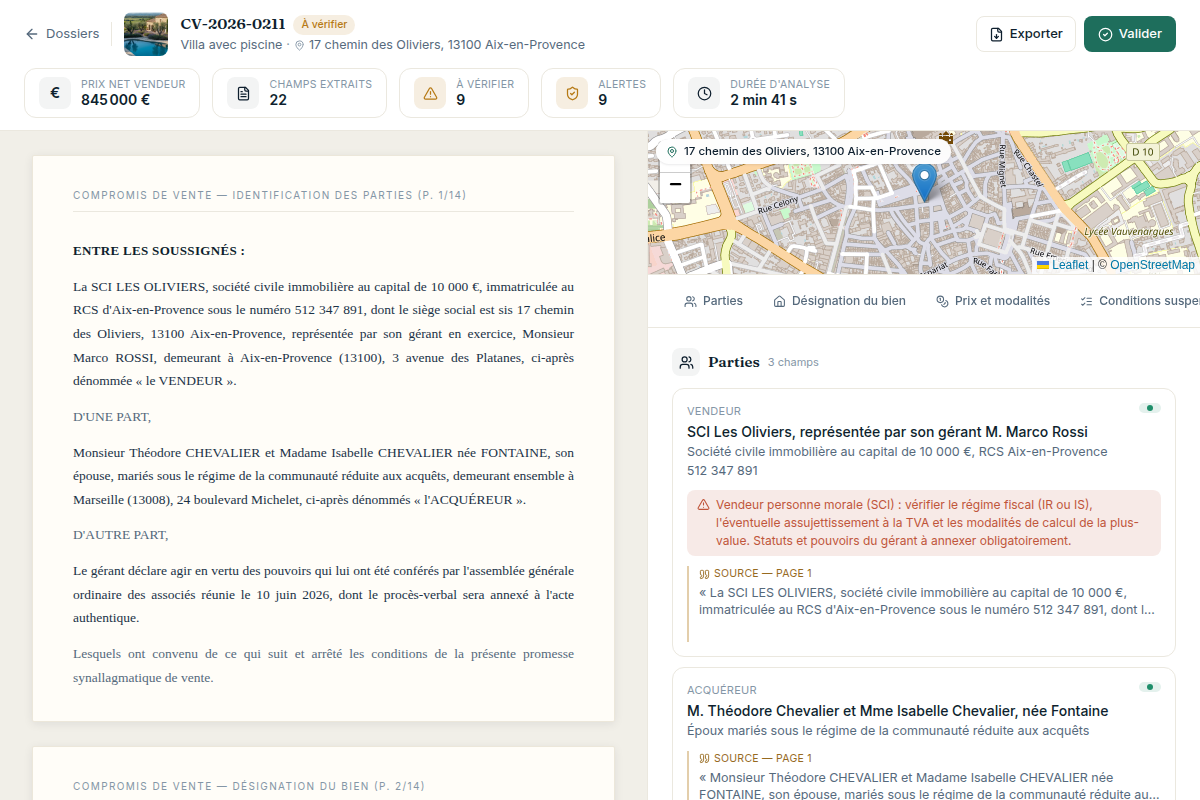Click the clock icon for Durée d'analyse
Screen dimensions: 1200x800
pyautogui.click(x=704, y=93)
